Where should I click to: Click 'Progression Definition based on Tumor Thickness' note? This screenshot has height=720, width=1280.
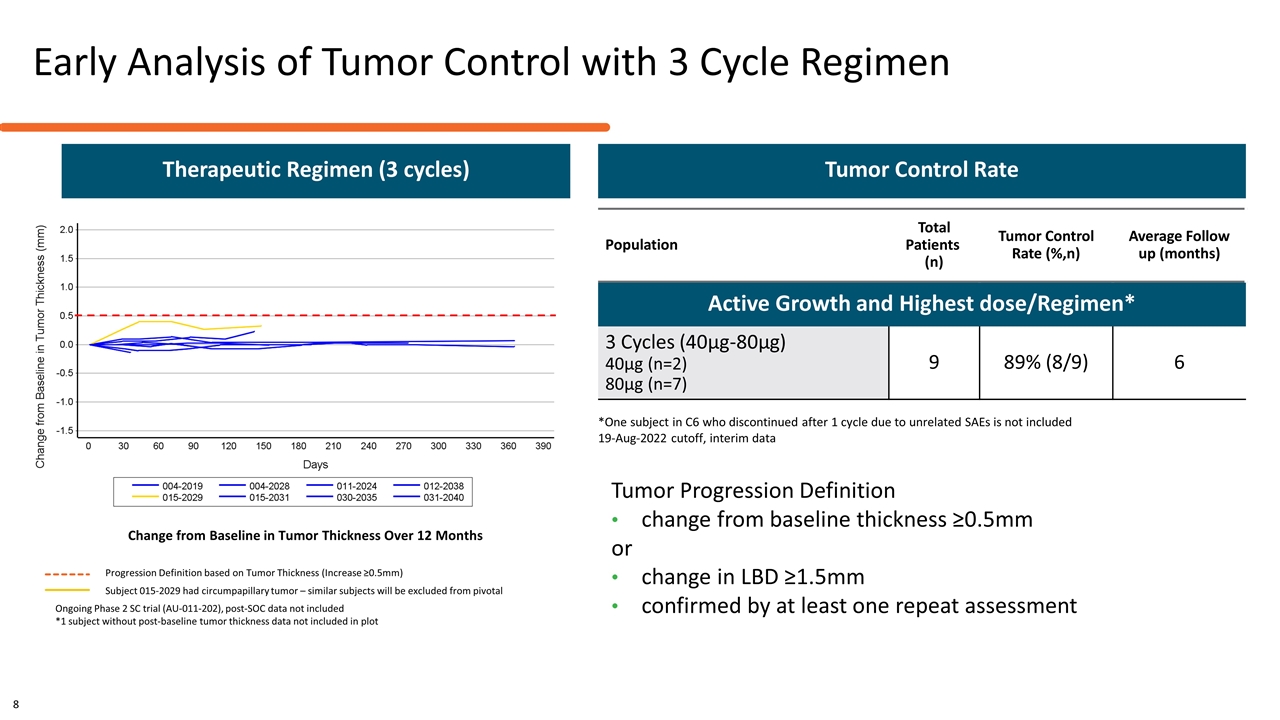(x=254, y=573)
